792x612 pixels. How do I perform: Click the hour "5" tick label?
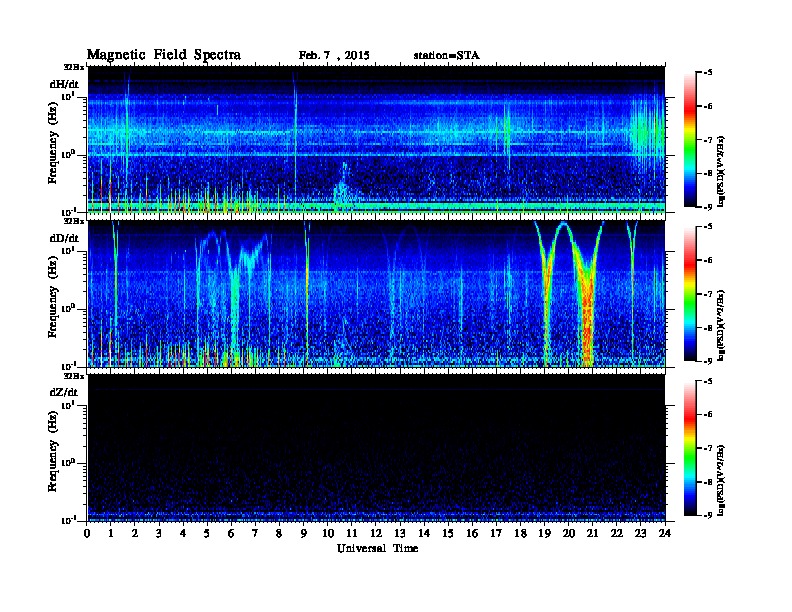[207, 533]
